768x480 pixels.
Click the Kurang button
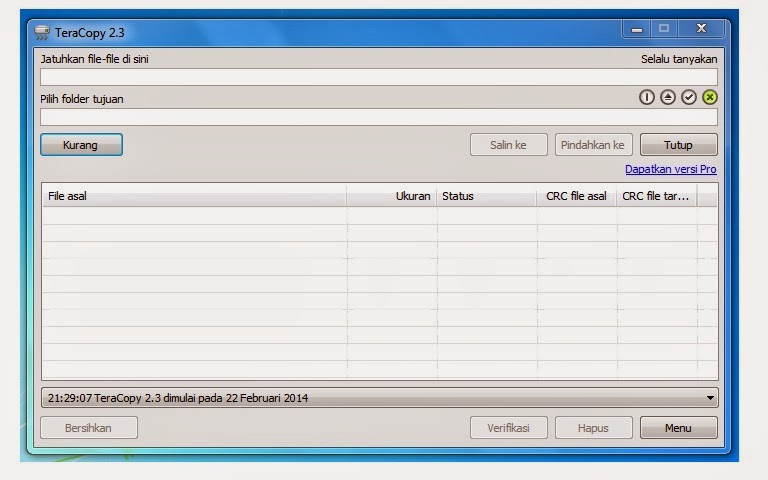[81, 145]
